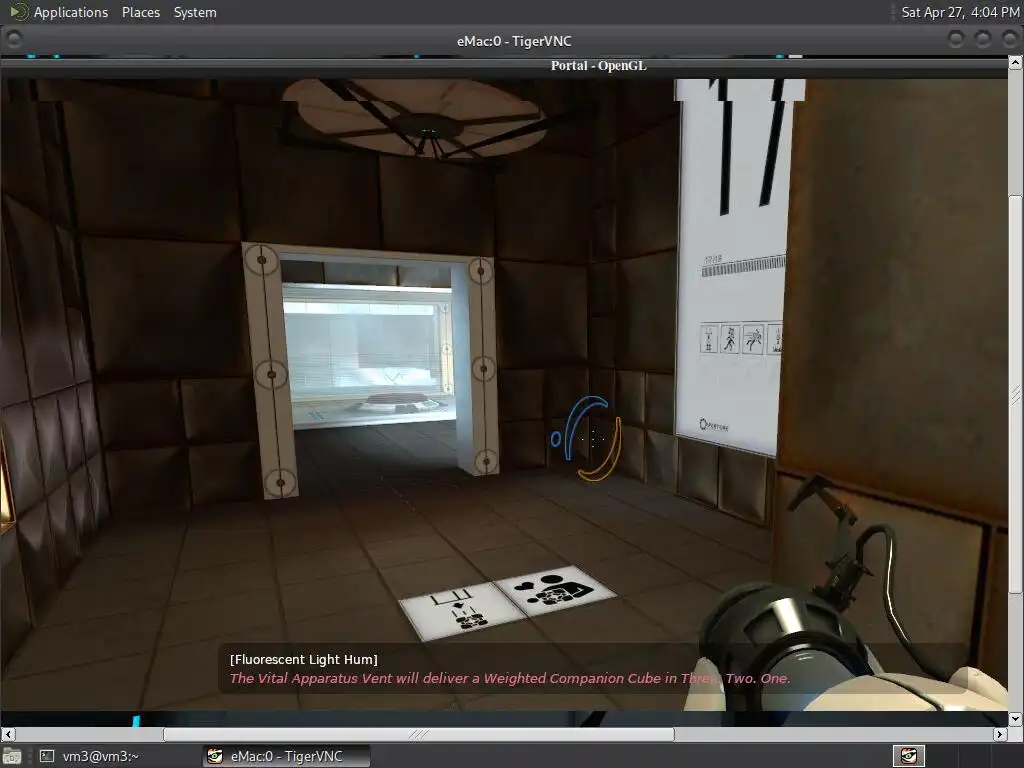
Task: Click the horizontal scrollbar left arrow
Action: pyautogui.click(x=8, y=734)
